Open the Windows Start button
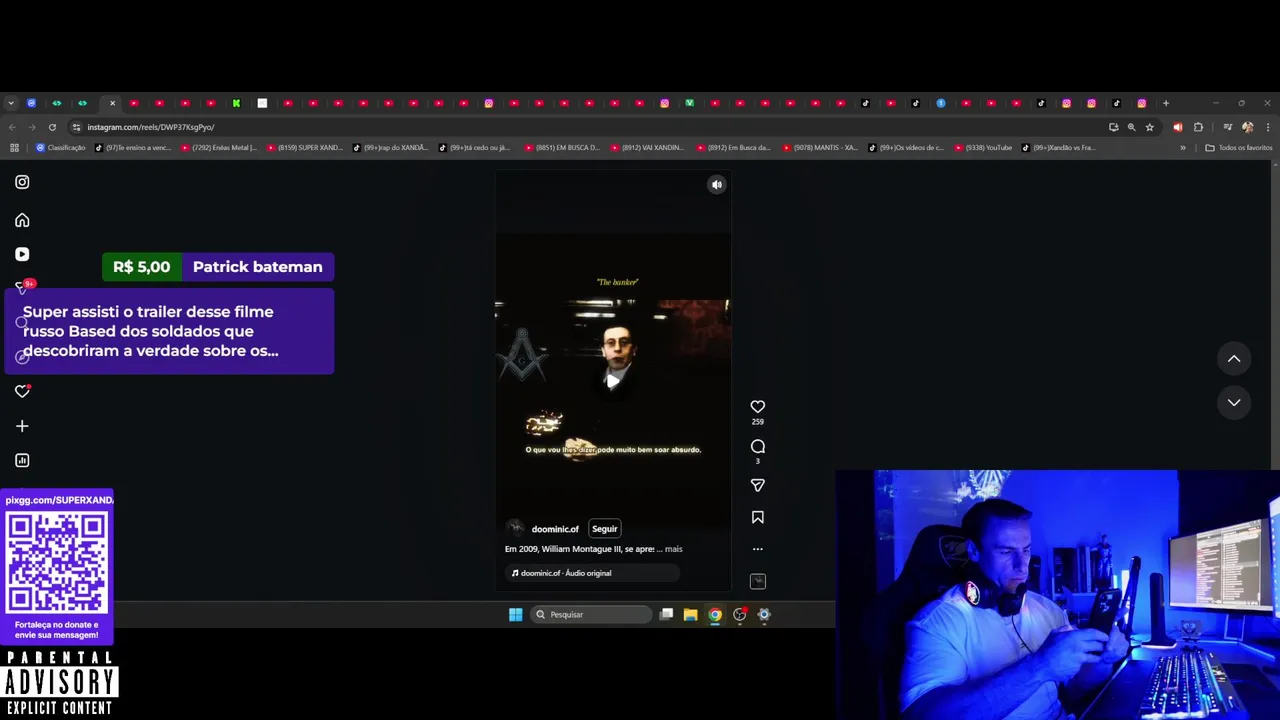The width and height of the screenshot is (1280, 720). (515, 615)
